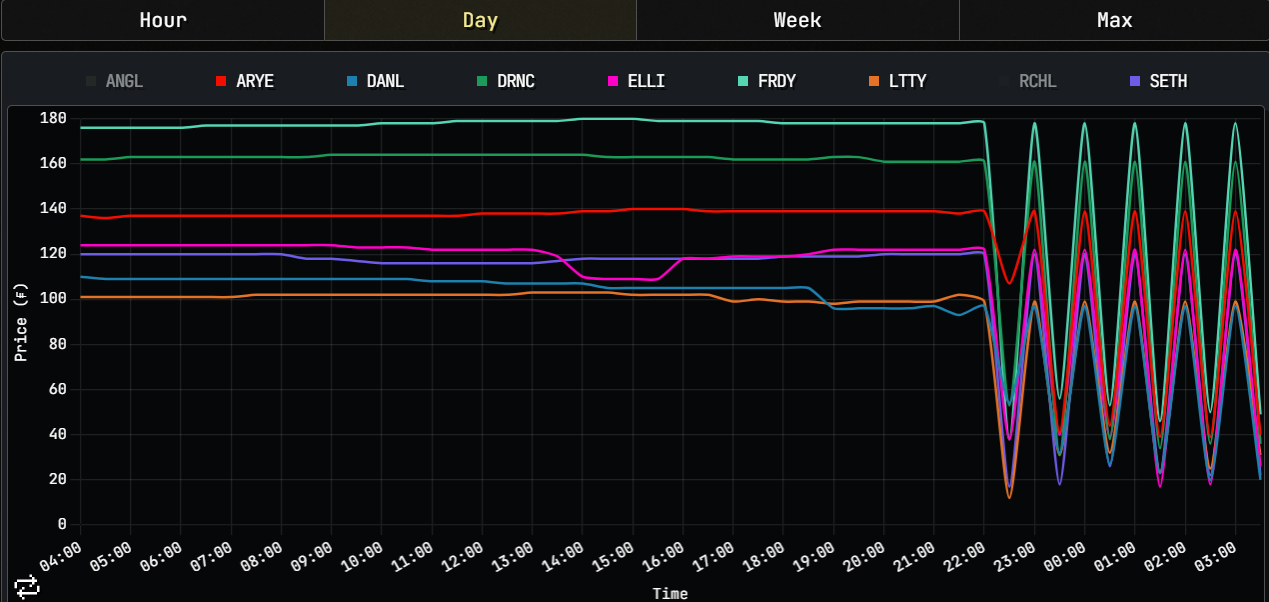Click the 'Price (₣)' y-axis title

tap(21, 321)
